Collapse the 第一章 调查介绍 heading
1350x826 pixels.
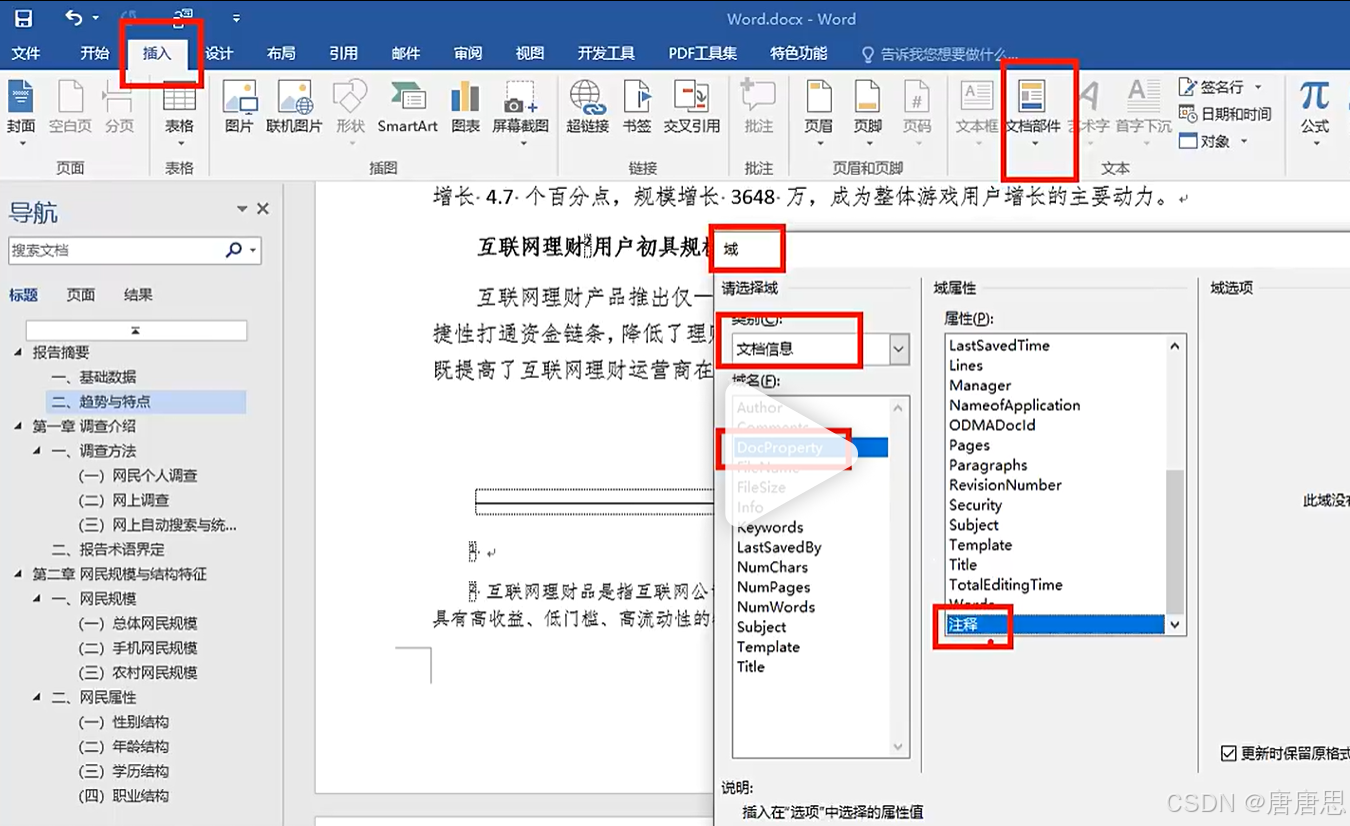pos(18,426)
